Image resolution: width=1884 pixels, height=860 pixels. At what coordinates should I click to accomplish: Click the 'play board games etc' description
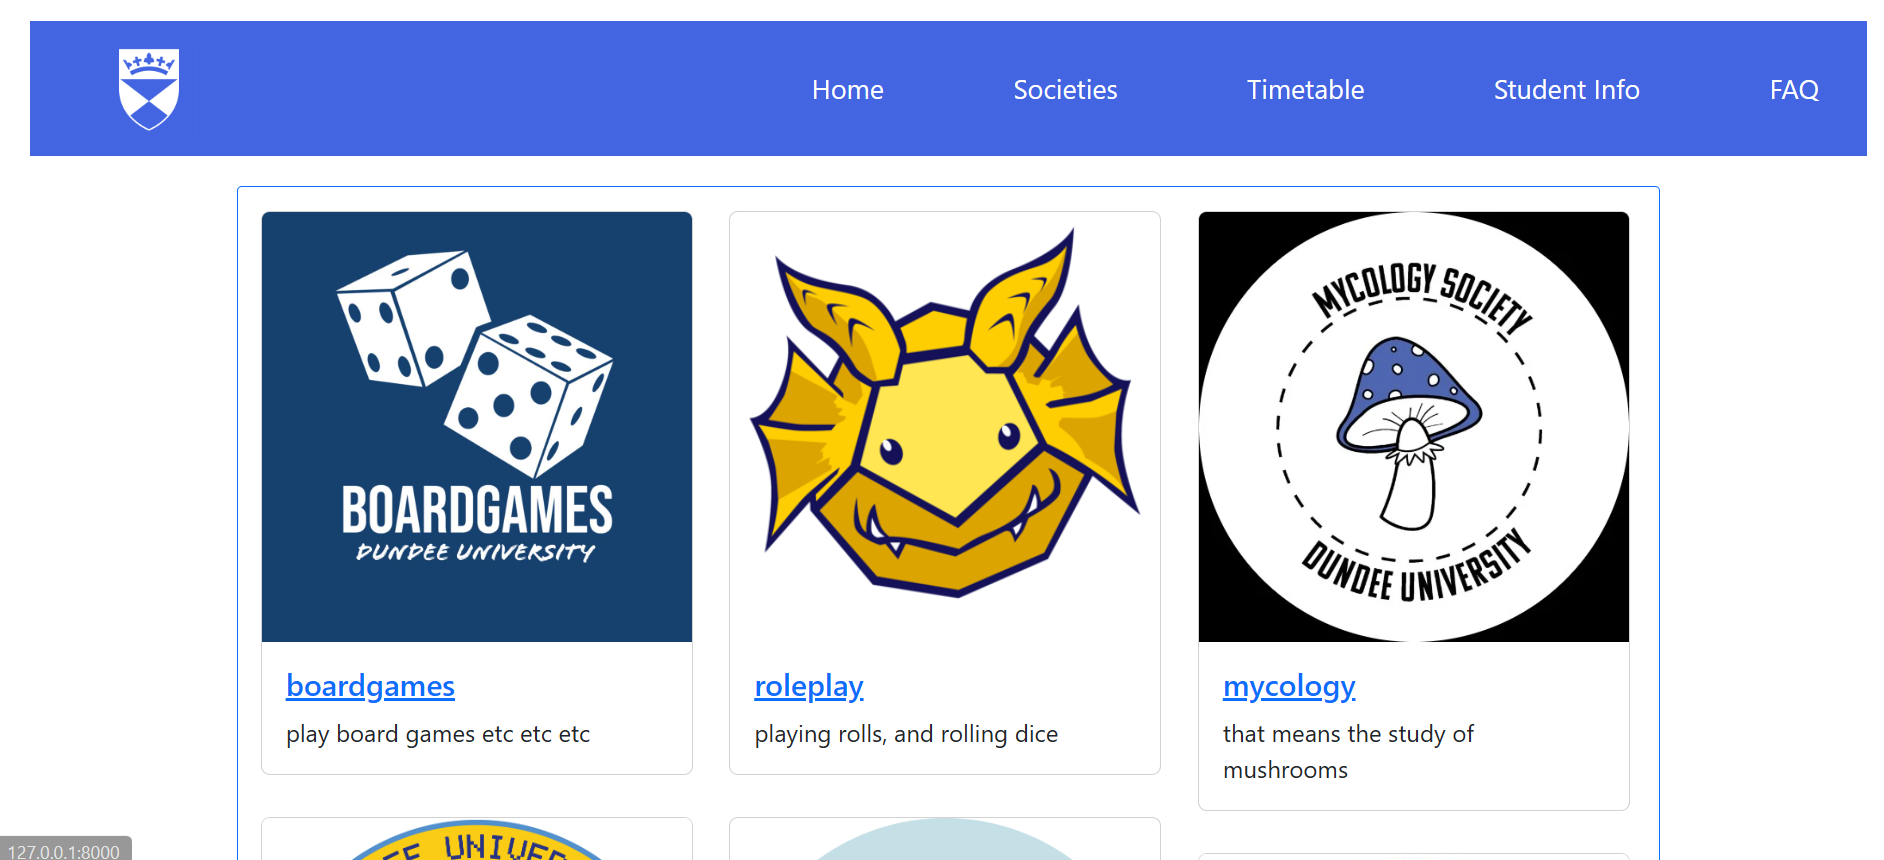pyautogui.click(x=438, y=734)
